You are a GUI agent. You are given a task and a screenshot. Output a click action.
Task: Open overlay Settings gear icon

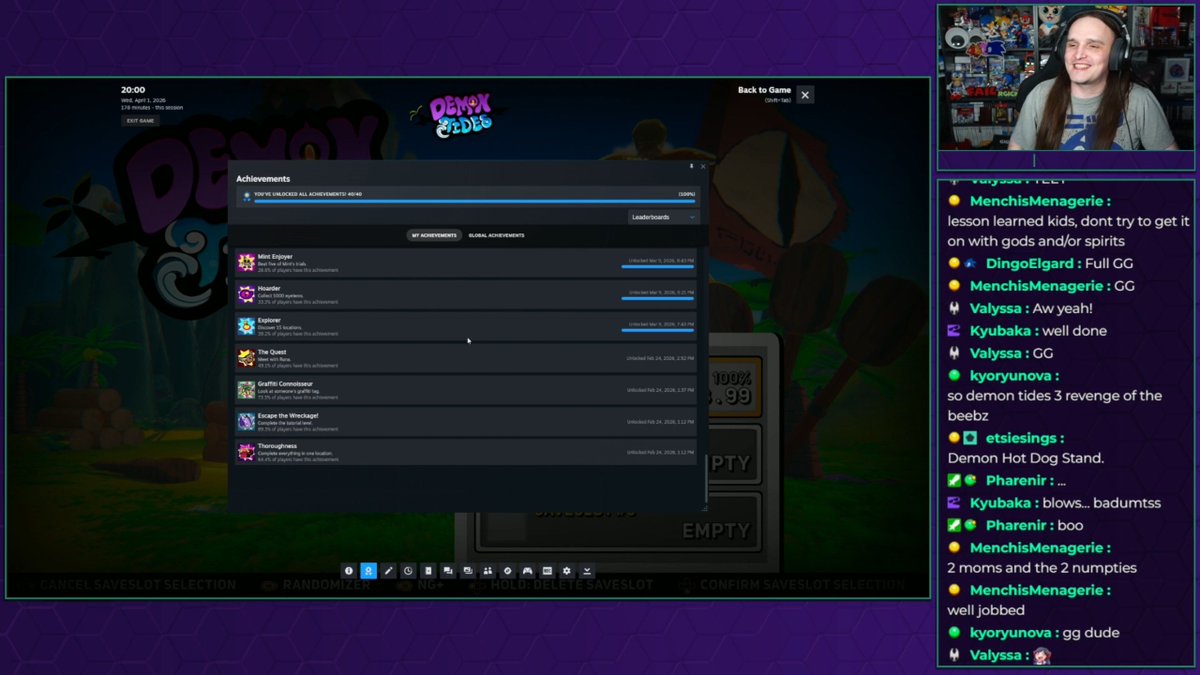(567, 571)
